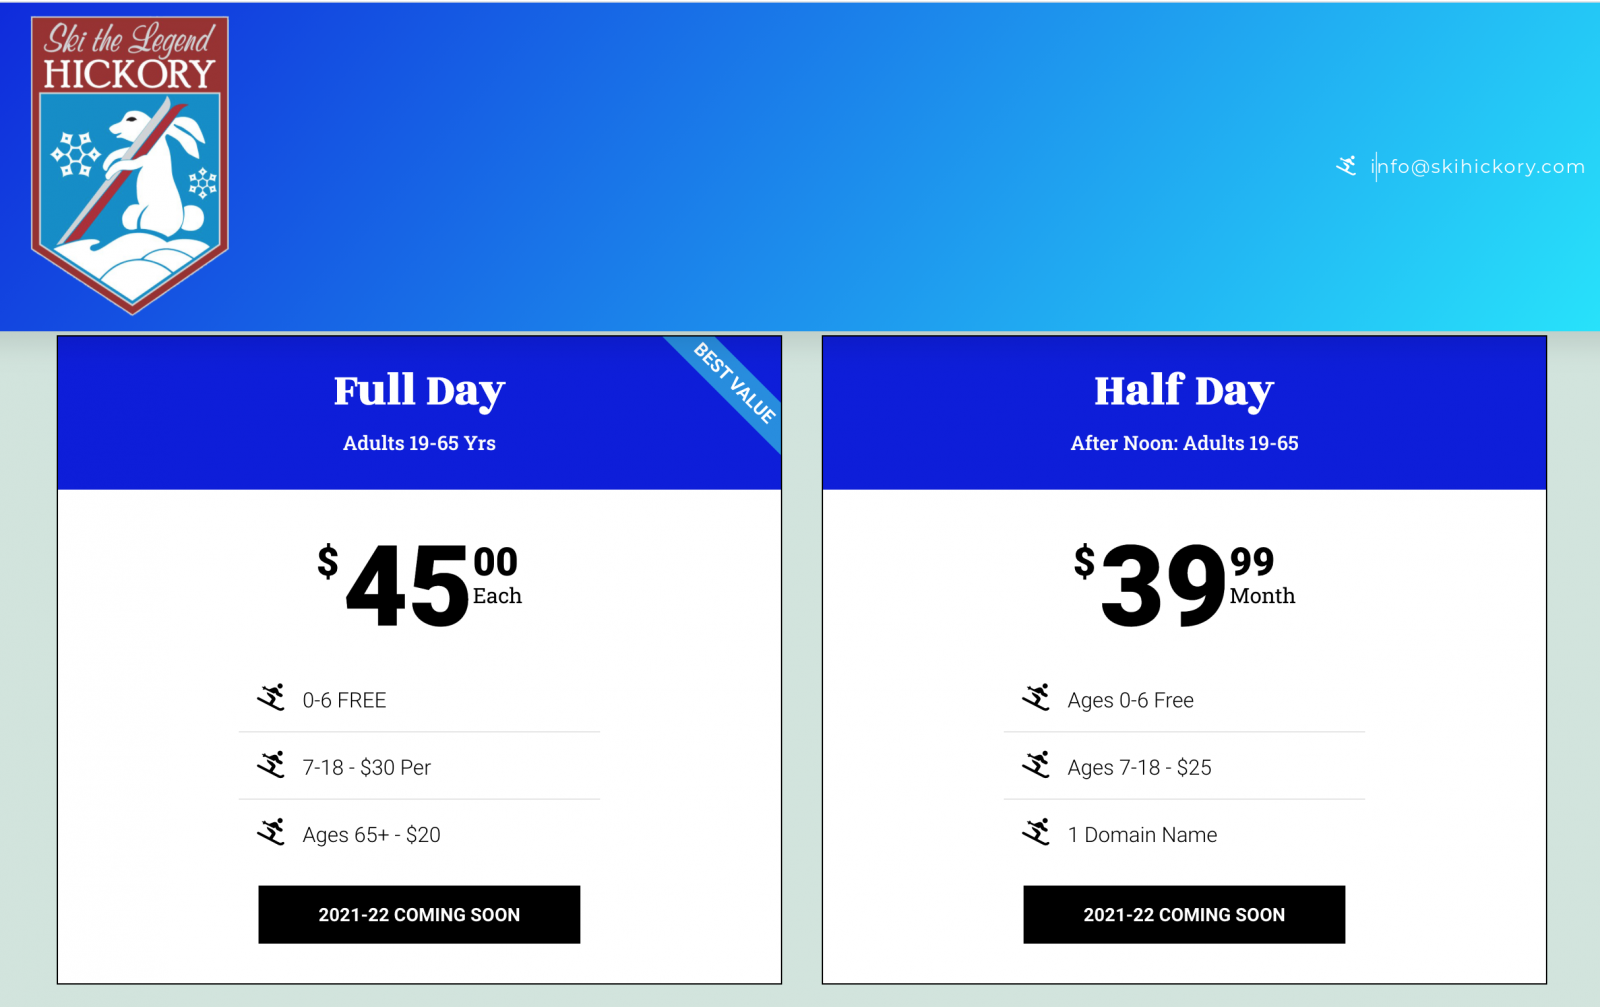Image resolution: width=1600 pixels, height=1007 pixels.
Task: Click skier icon next to 0-6 FREE
Action: point(271,698)
